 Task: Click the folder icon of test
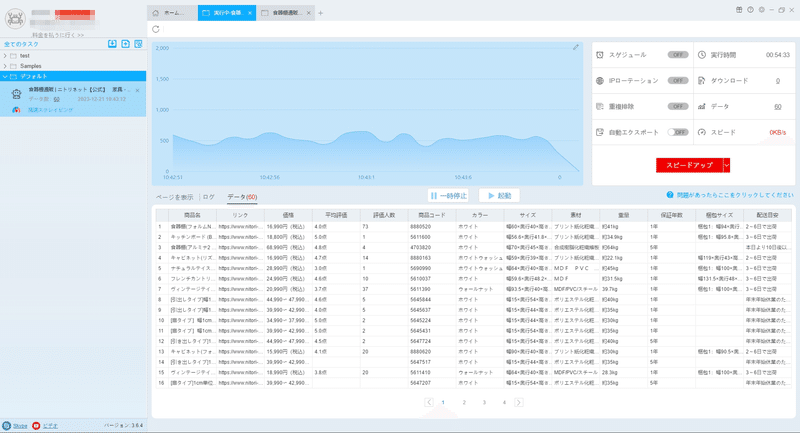(x=13, y=56)
